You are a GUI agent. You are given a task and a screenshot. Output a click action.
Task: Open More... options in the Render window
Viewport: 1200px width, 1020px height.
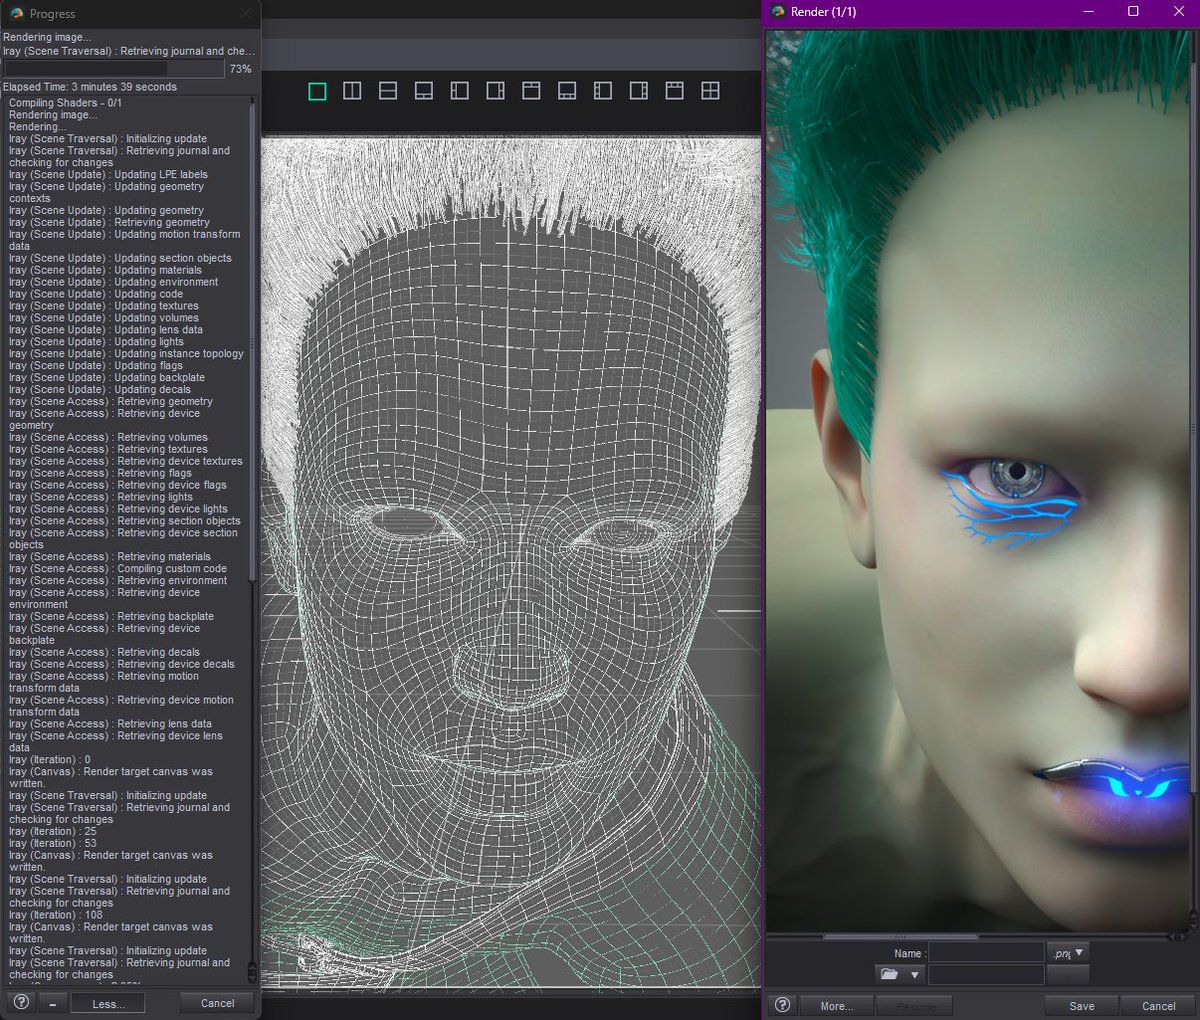(x=837, y=1006)
